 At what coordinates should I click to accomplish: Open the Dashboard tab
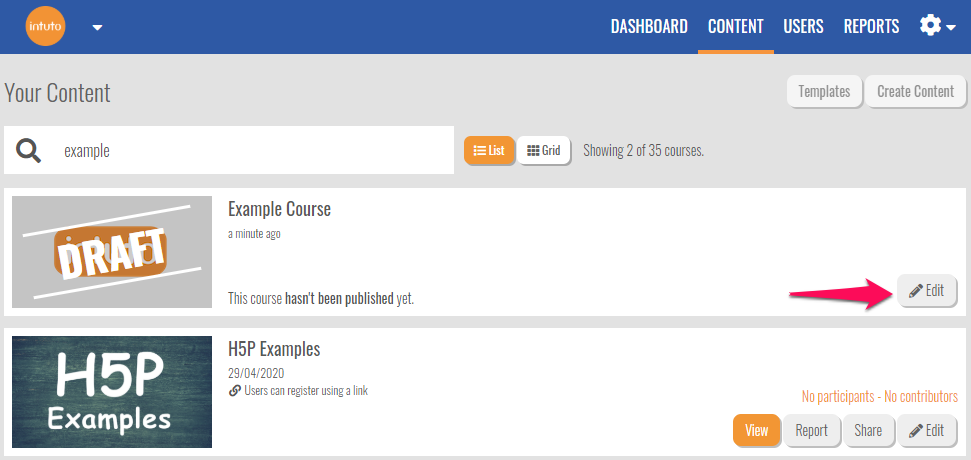(x=649, y=26)
